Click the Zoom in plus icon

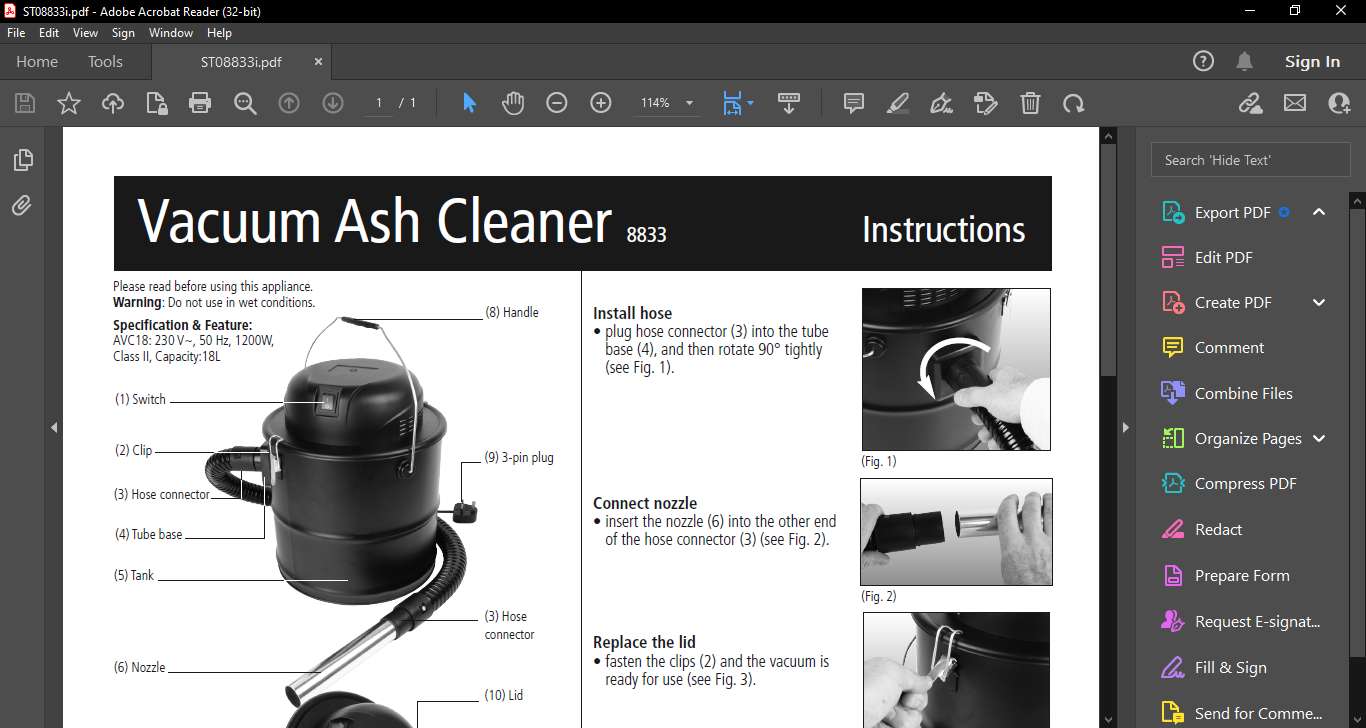pyautogui.click(x=601, y=103)
